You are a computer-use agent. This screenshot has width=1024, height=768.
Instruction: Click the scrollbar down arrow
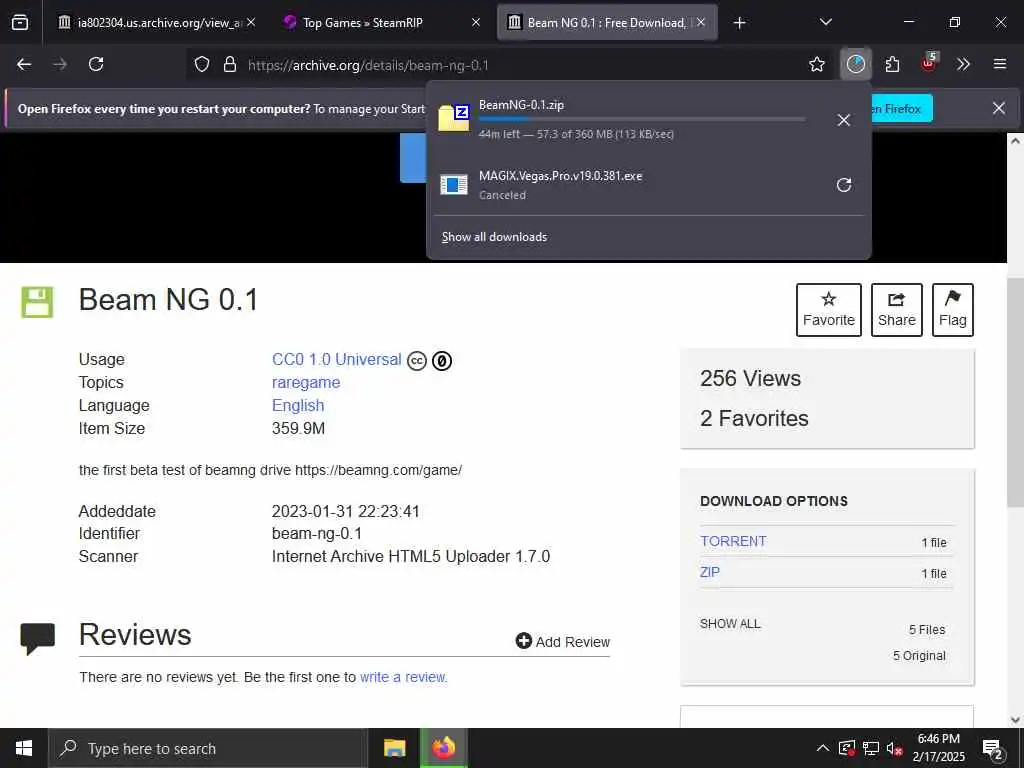pos(1015,720)
